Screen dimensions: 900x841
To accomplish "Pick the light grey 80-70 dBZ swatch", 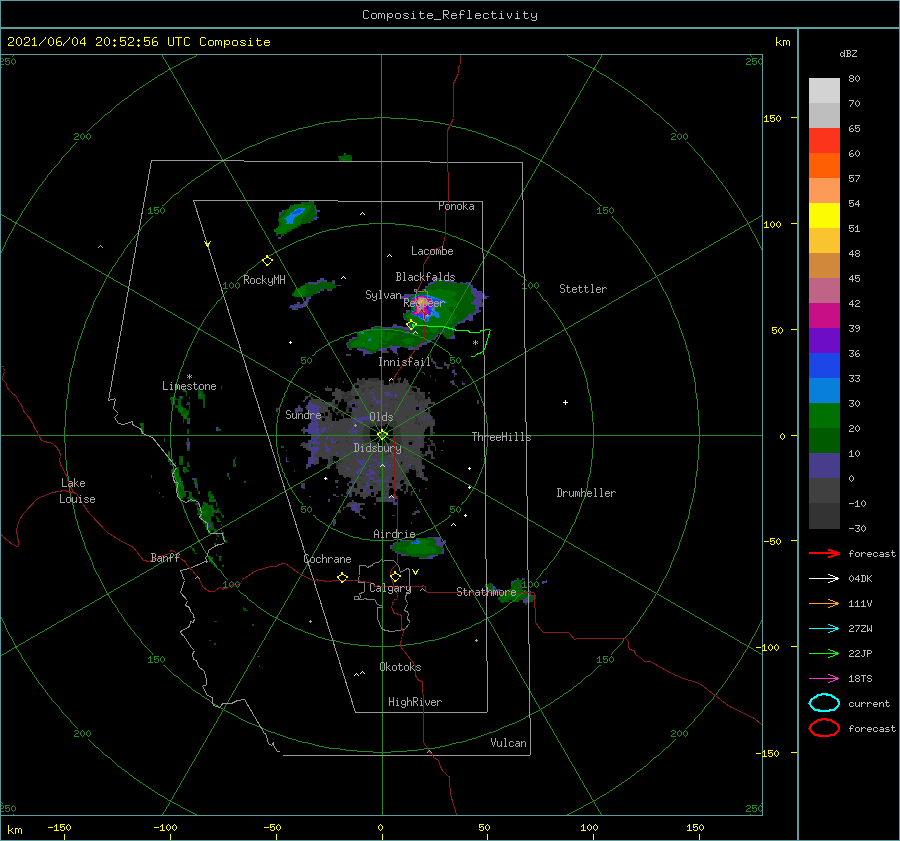I will coord(824,91).
